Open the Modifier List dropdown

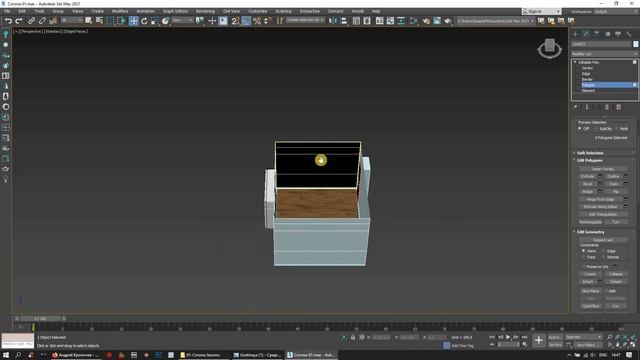click(x=604, y=54)
